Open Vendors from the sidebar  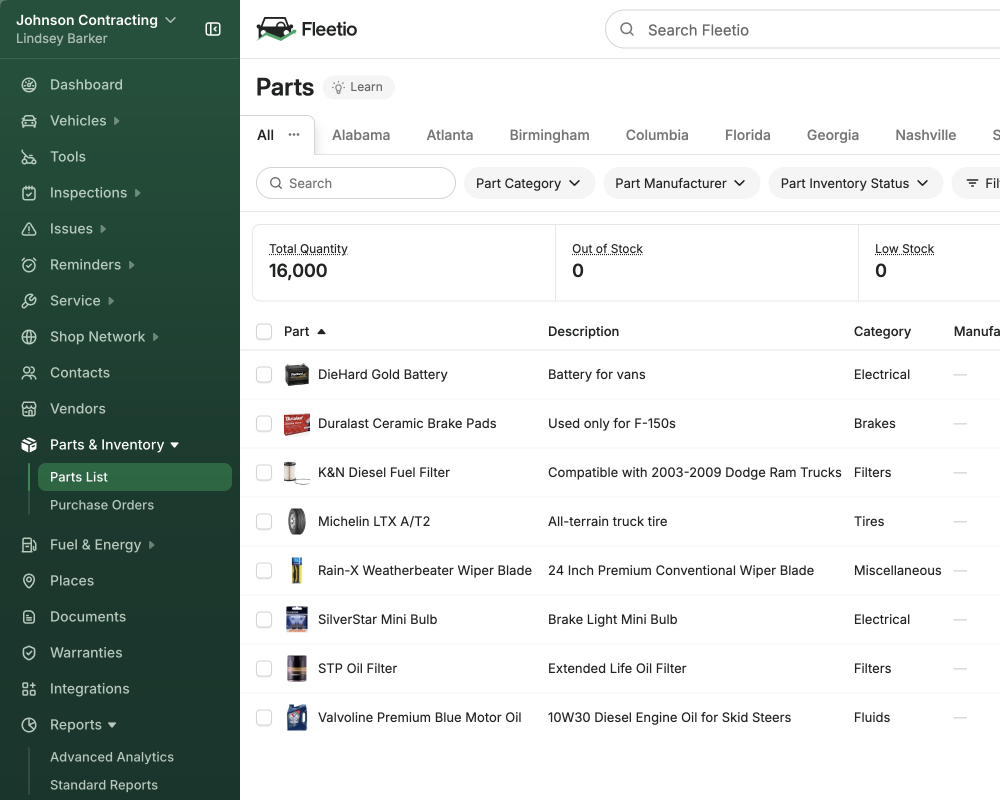tap(78, 409)
